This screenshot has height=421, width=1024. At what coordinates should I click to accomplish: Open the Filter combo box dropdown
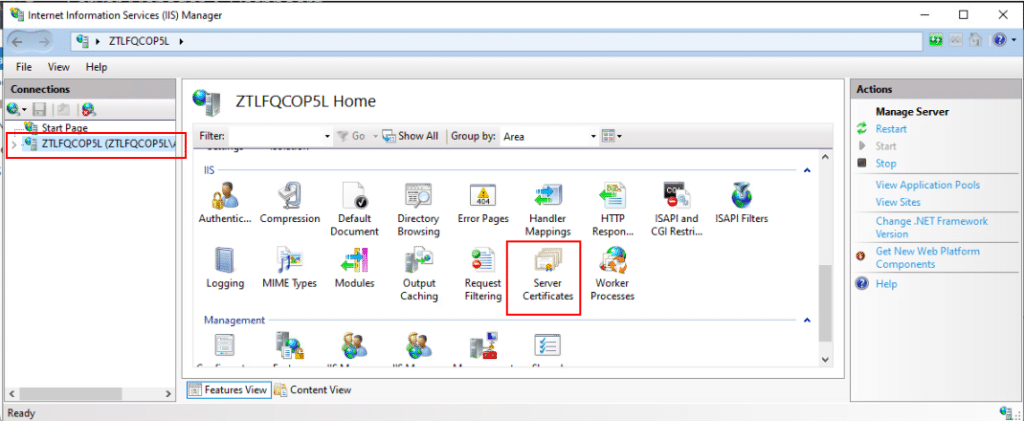coord(328,136)
